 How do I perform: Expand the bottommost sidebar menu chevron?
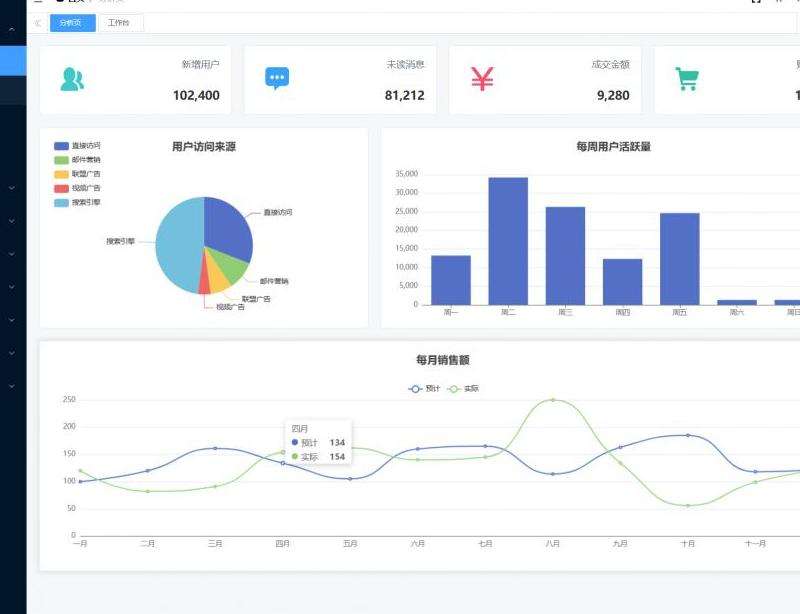coord(12,386)
